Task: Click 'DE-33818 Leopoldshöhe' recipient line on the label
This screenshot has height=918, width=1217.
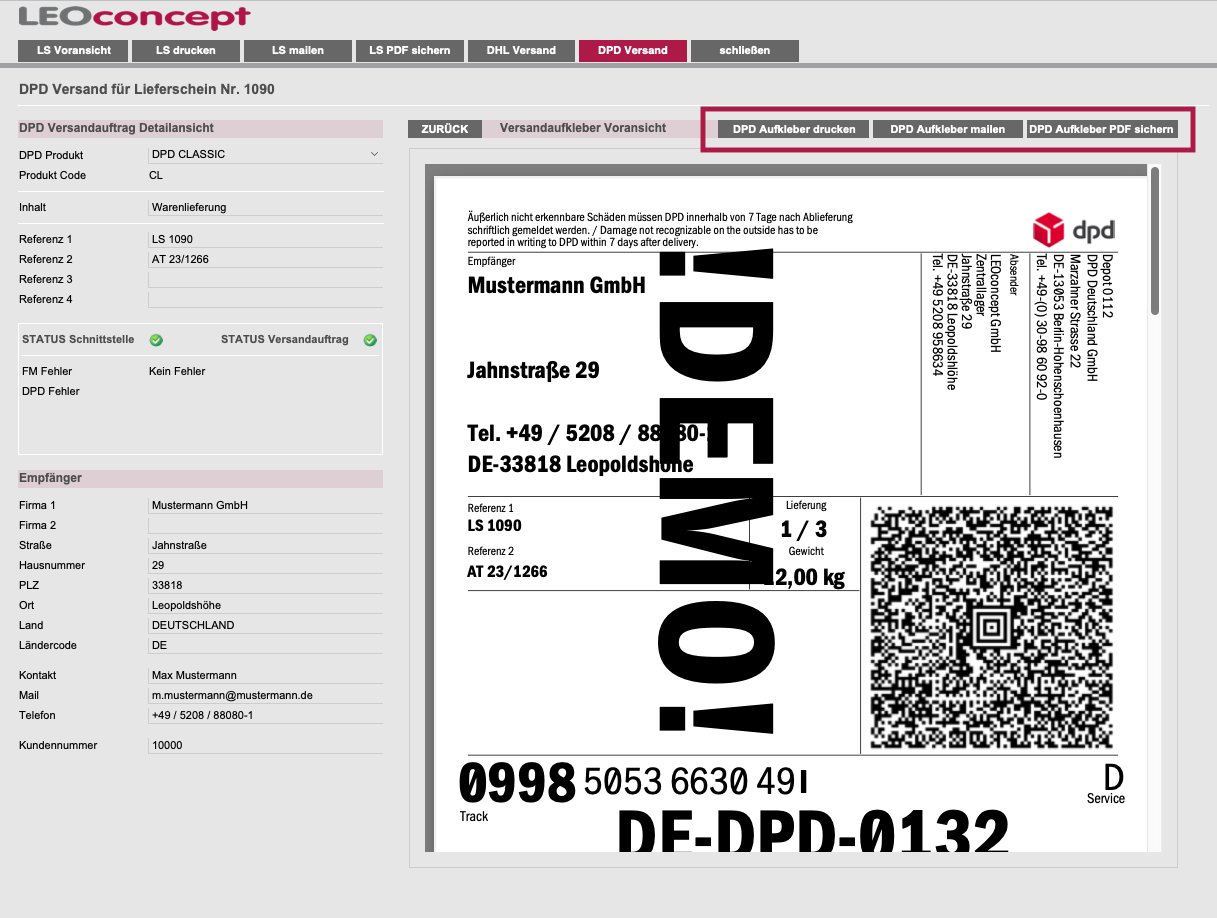Action: click(x=580, y=465)
